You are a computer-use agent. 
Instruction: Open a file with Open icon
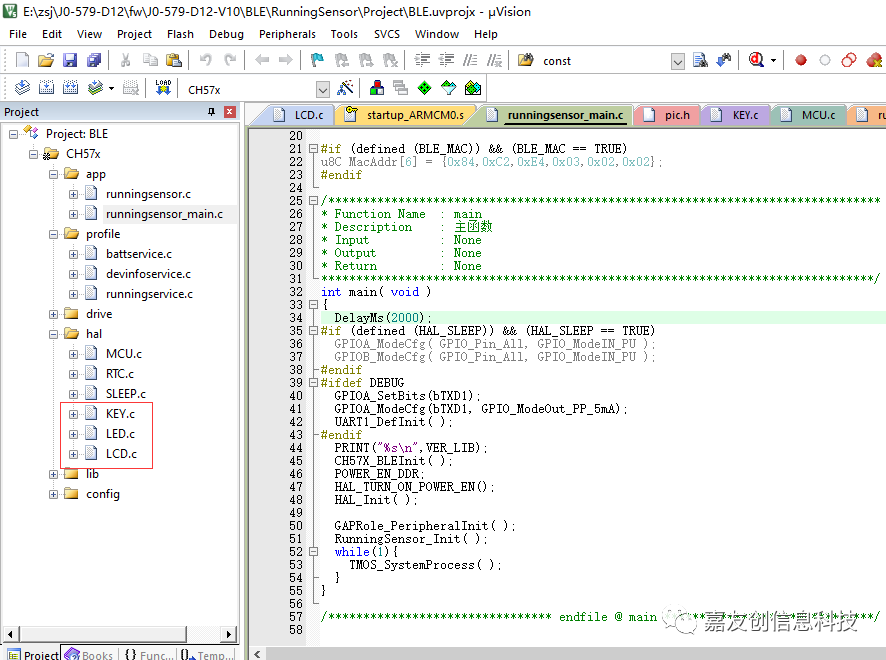pyautogui.click(x=46, y=60)
